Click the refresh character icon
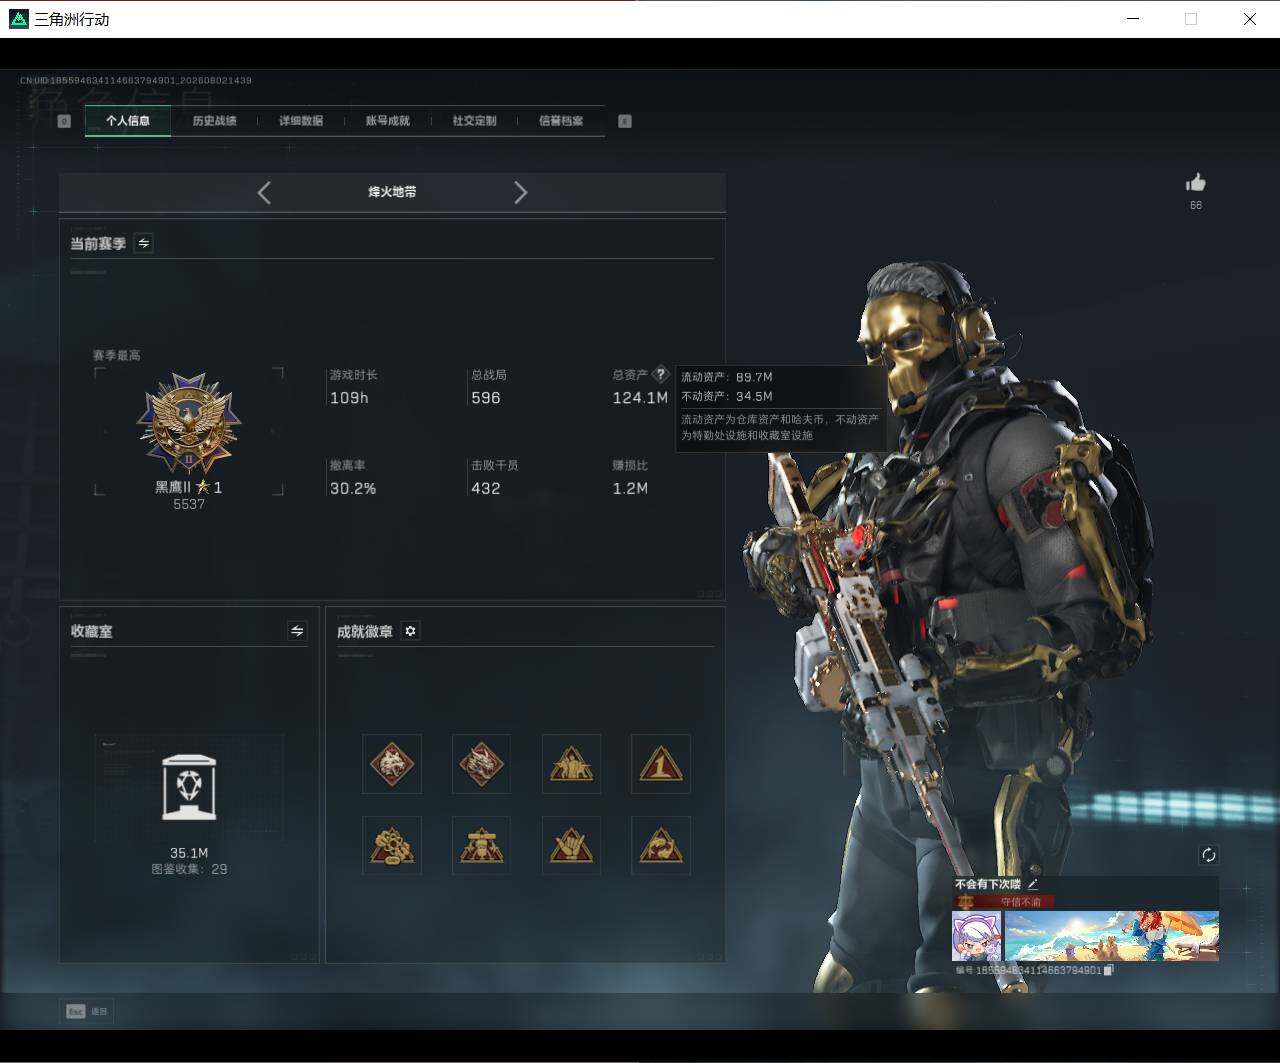The height and width of the screenshot is (1063, 1280). (1208, 854)
